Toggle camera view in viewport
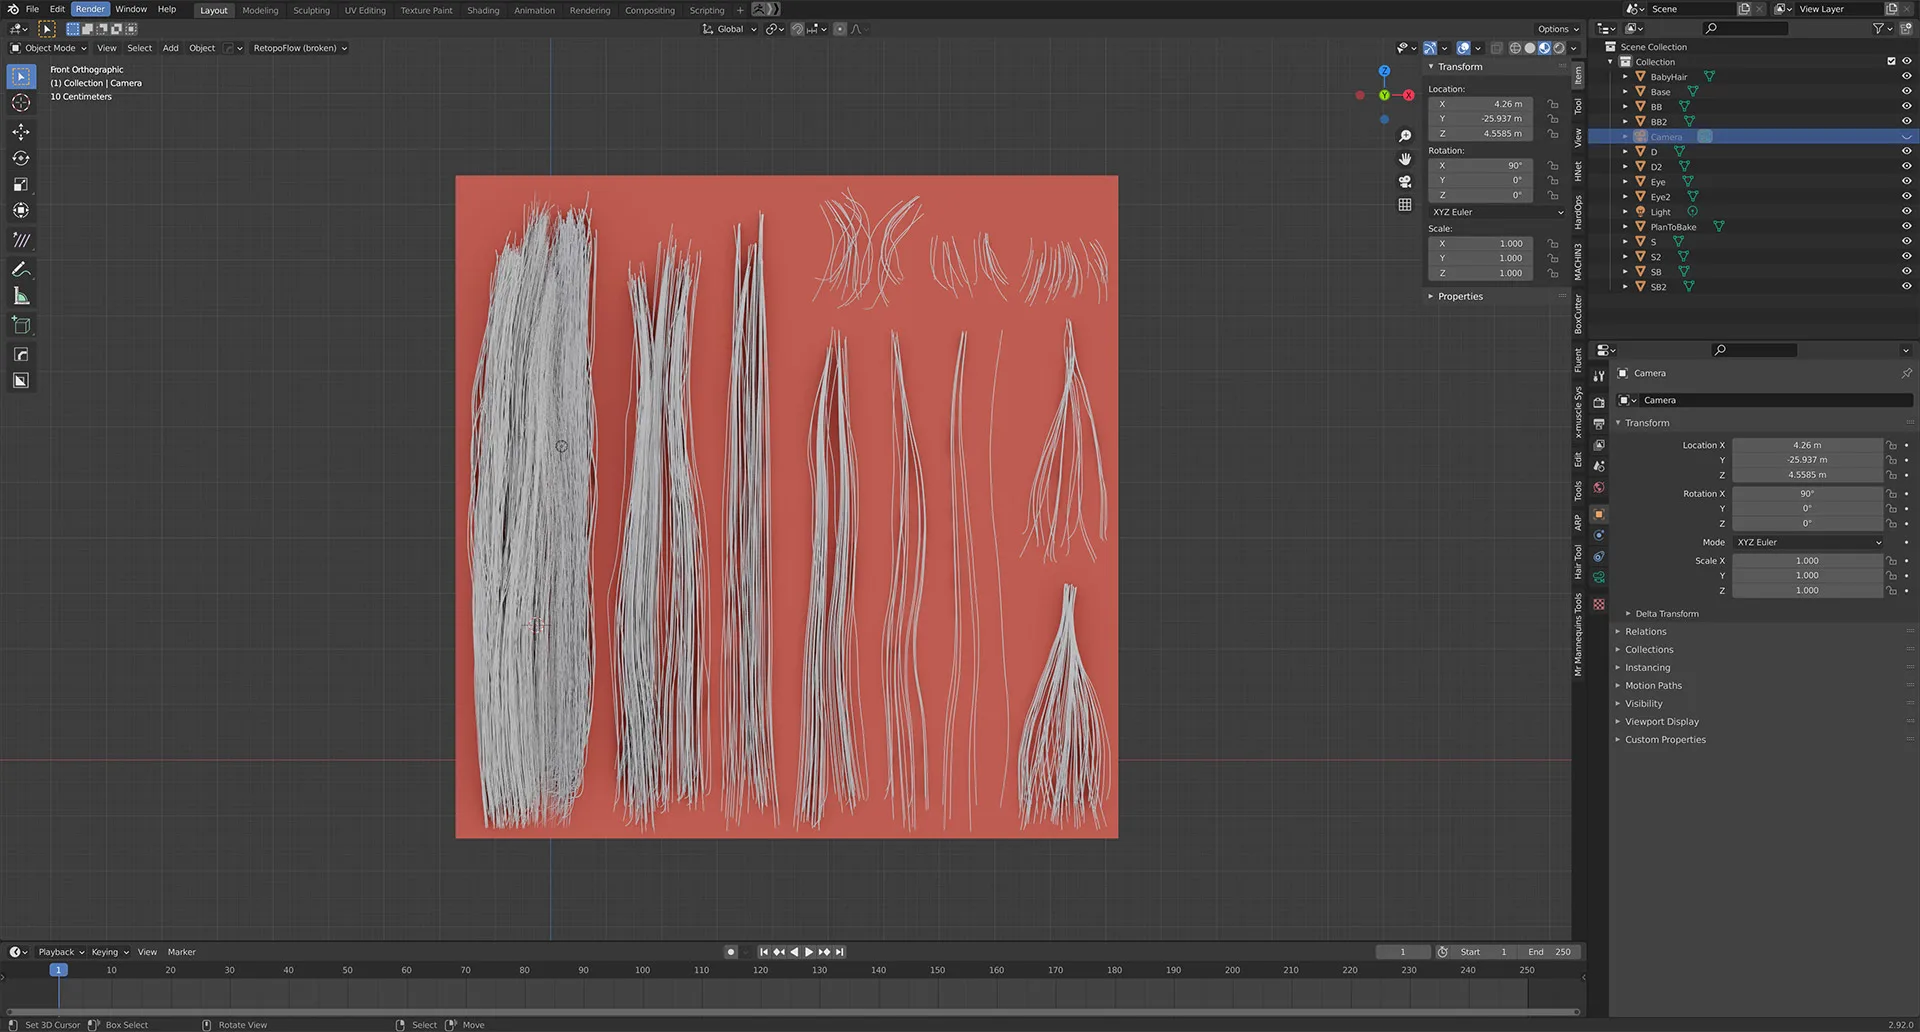The width and height of the screenshot is (1920, 1032). [x=1405, y=182]
